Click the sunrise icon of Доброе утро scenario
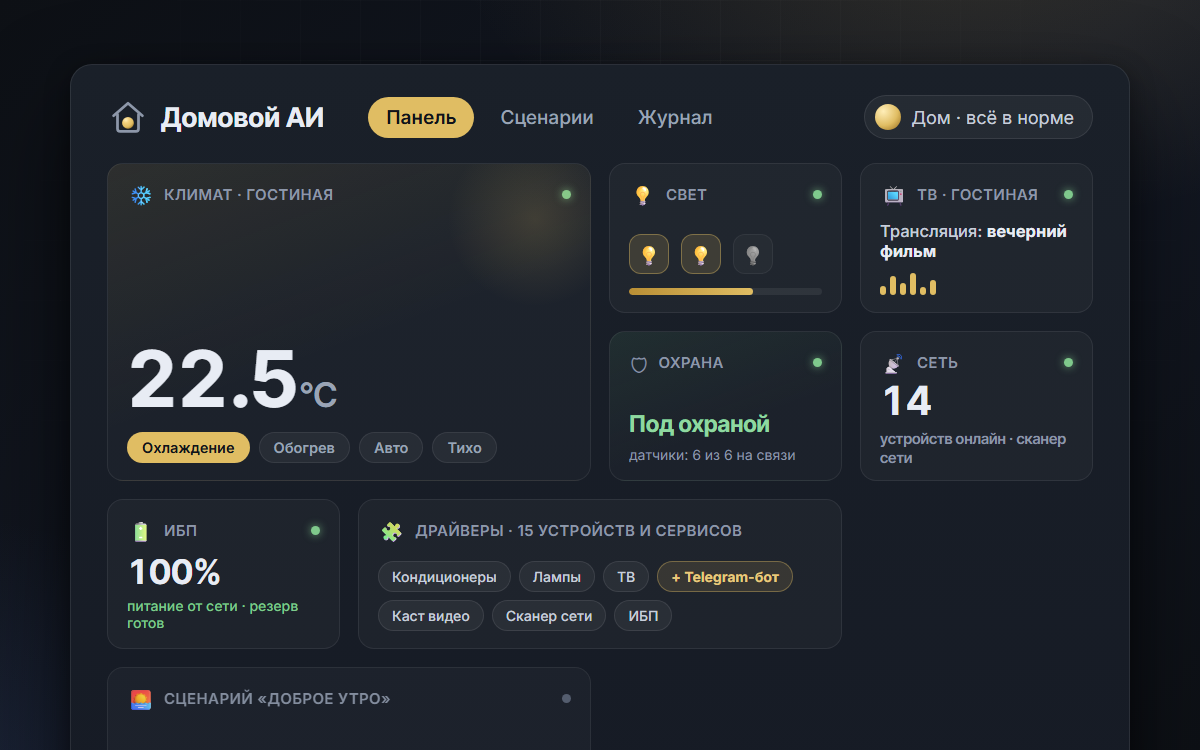This screenshot has width=1200, height=750. click(x=141, y=699)
